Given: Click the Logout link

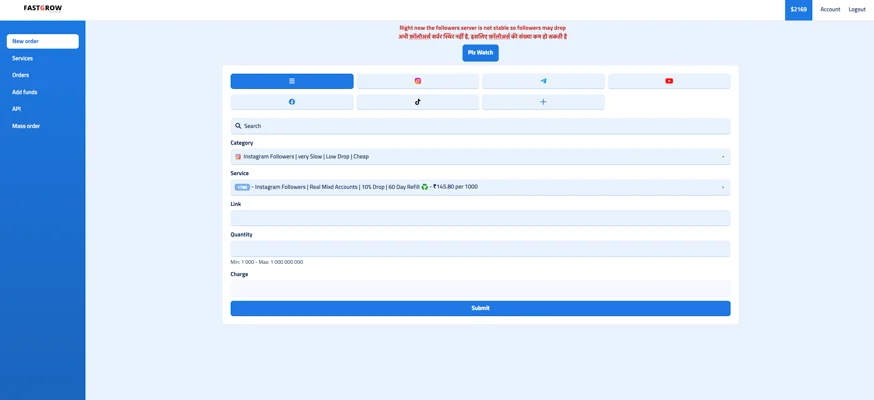Looking at the screenshot, I should tap(857, 9).
